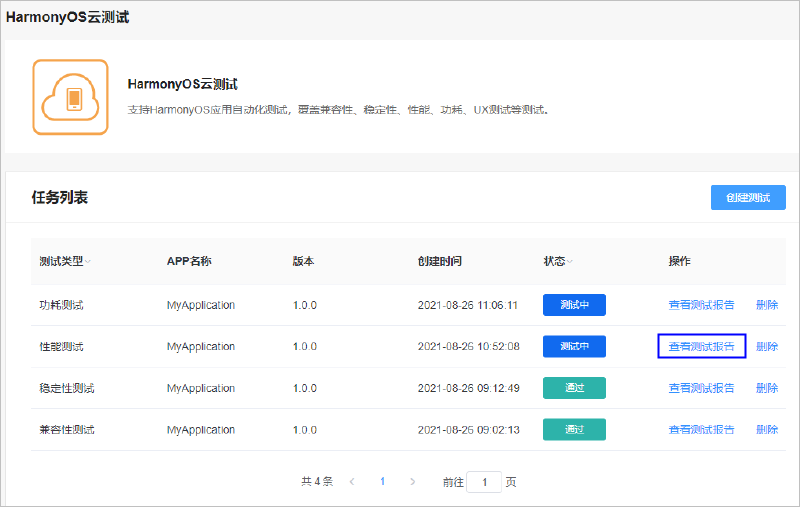Click timestamp 2021-08-26 09:12:49
800x507 pixels.
point(469,388)
